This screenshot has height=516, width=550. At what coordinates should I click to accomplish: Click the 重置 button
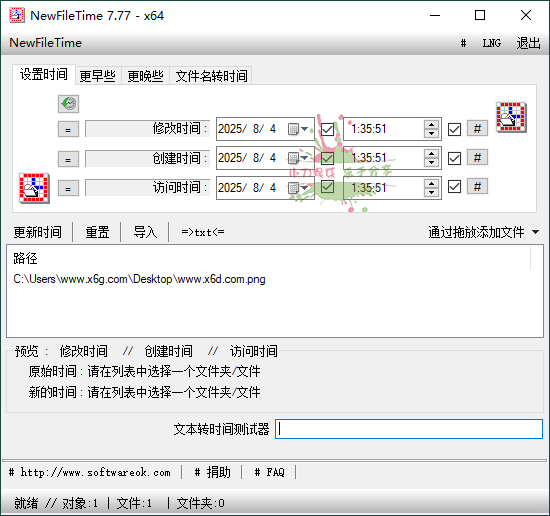pos(98,232)
